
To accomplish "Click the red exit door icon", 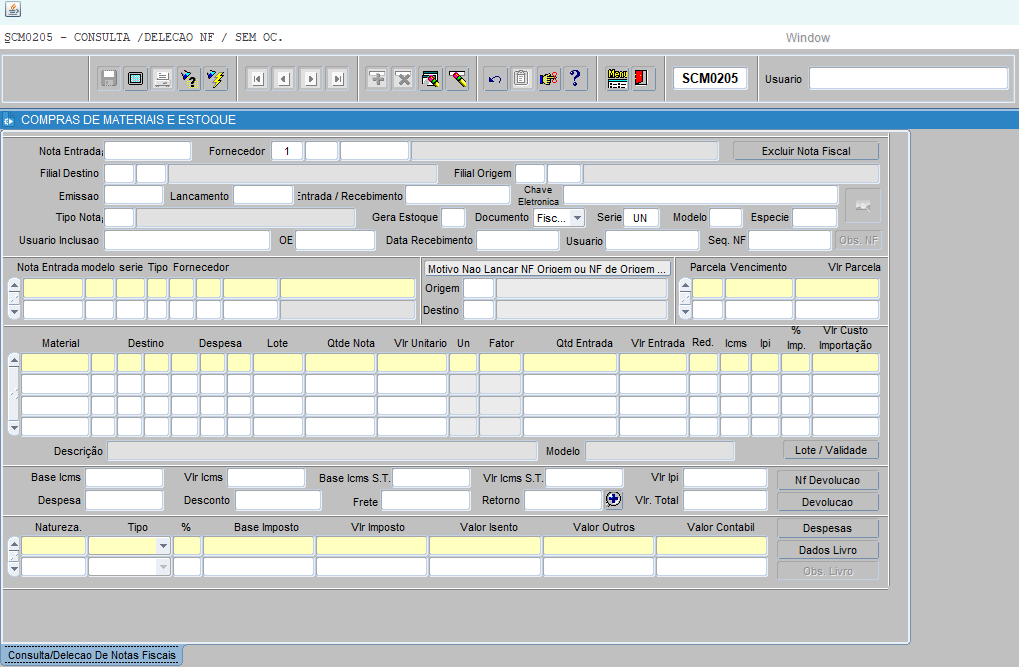I will (643, 79).
